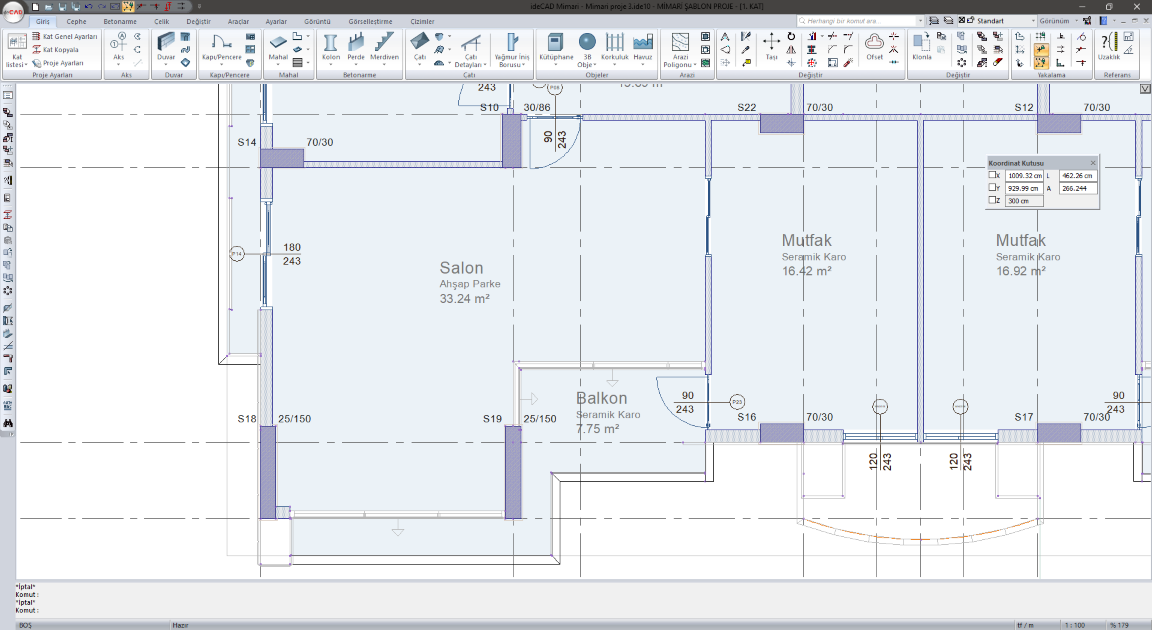Pick the Korkuluk railing tool
Viewport: 1152px width, 630px height.
(x=614, y=45)
